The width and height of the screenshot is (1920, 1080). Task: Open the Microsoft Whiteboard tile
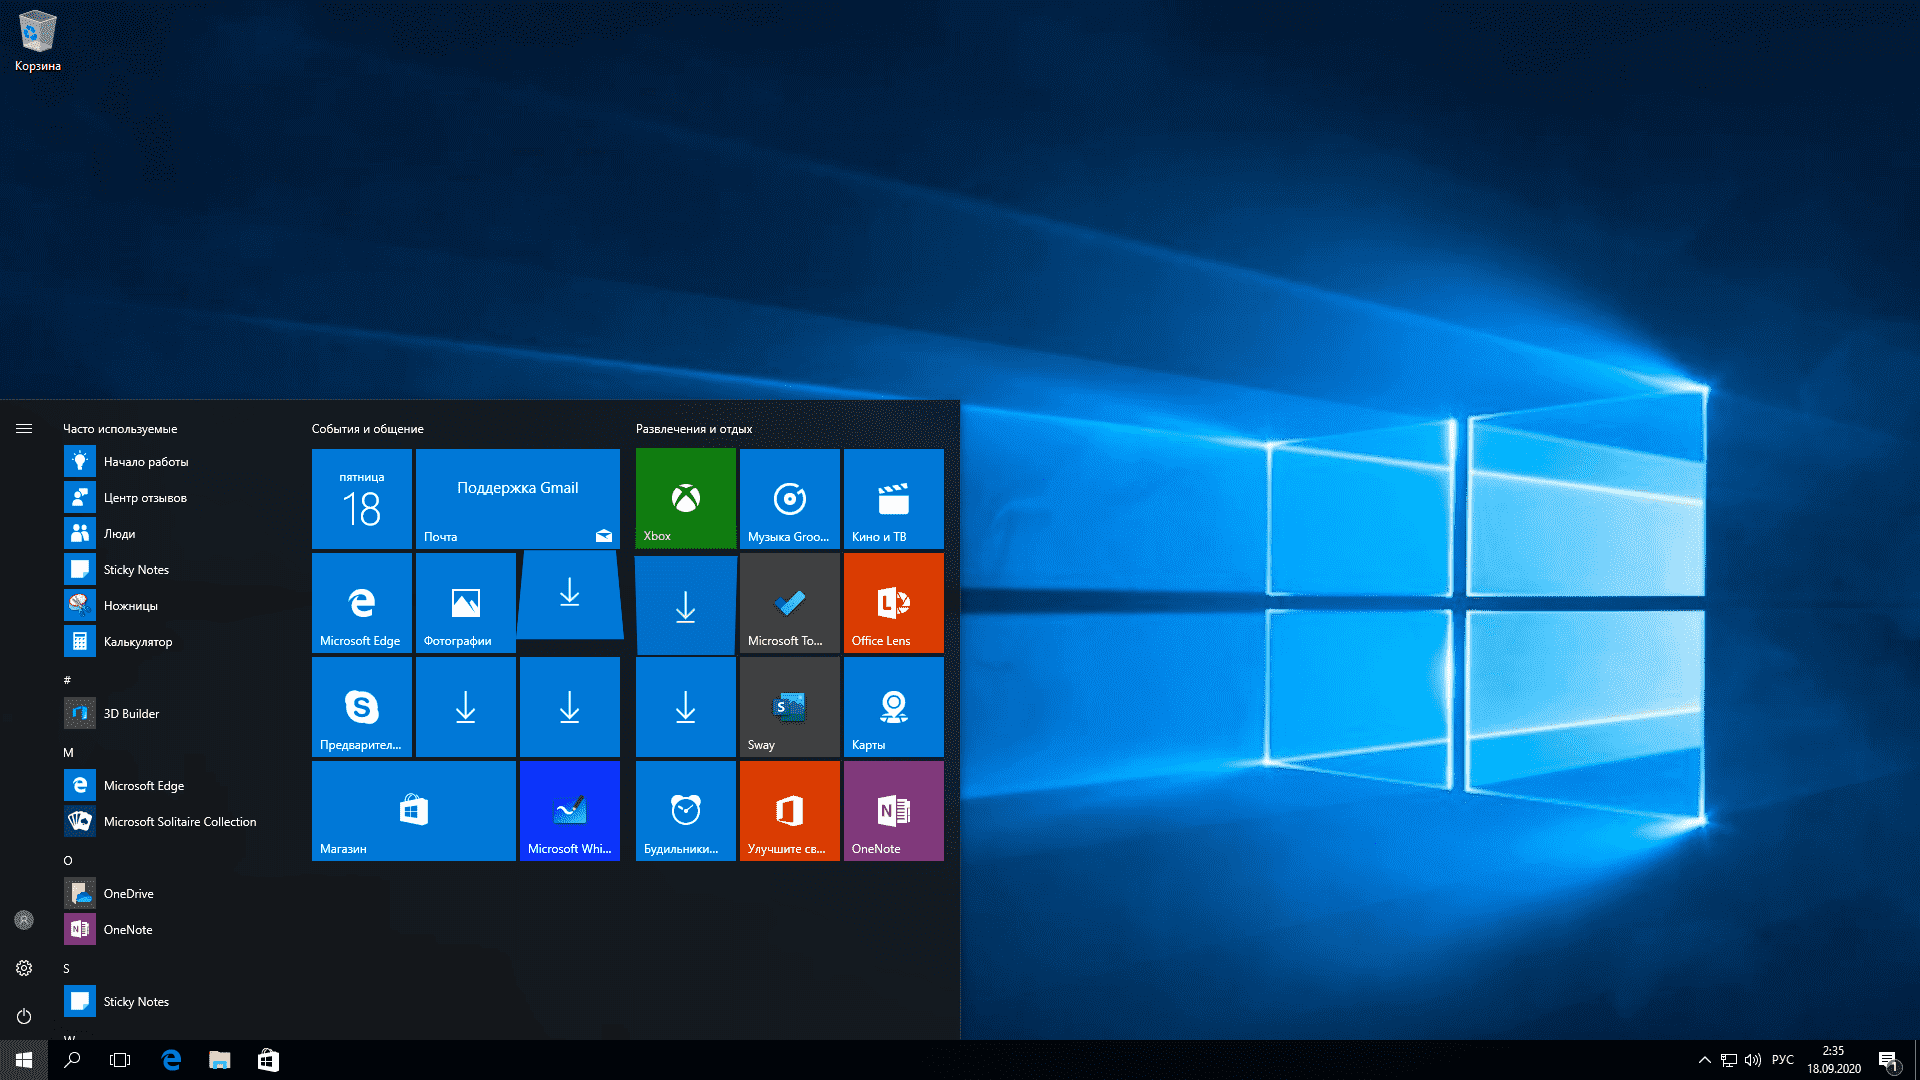pyautogui.click(x=570, y=811)
